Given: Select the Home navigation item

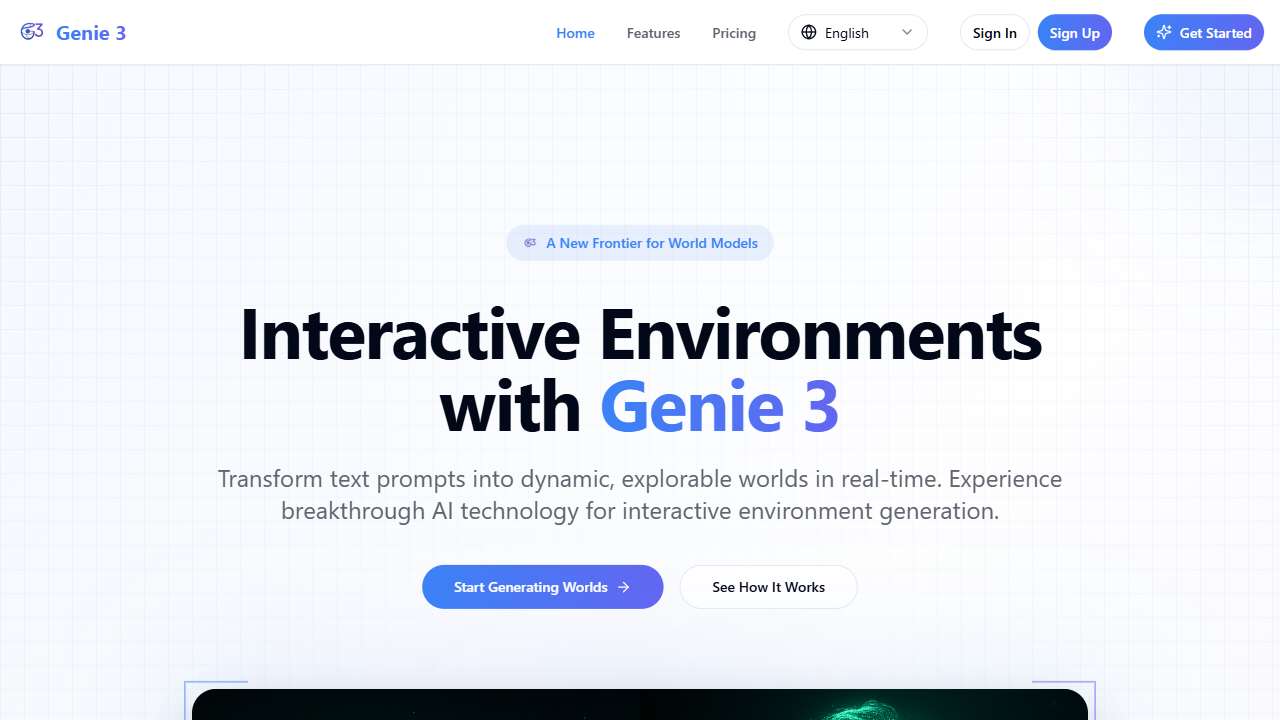Looking at the screenshot, I should [x=575, y=33].
